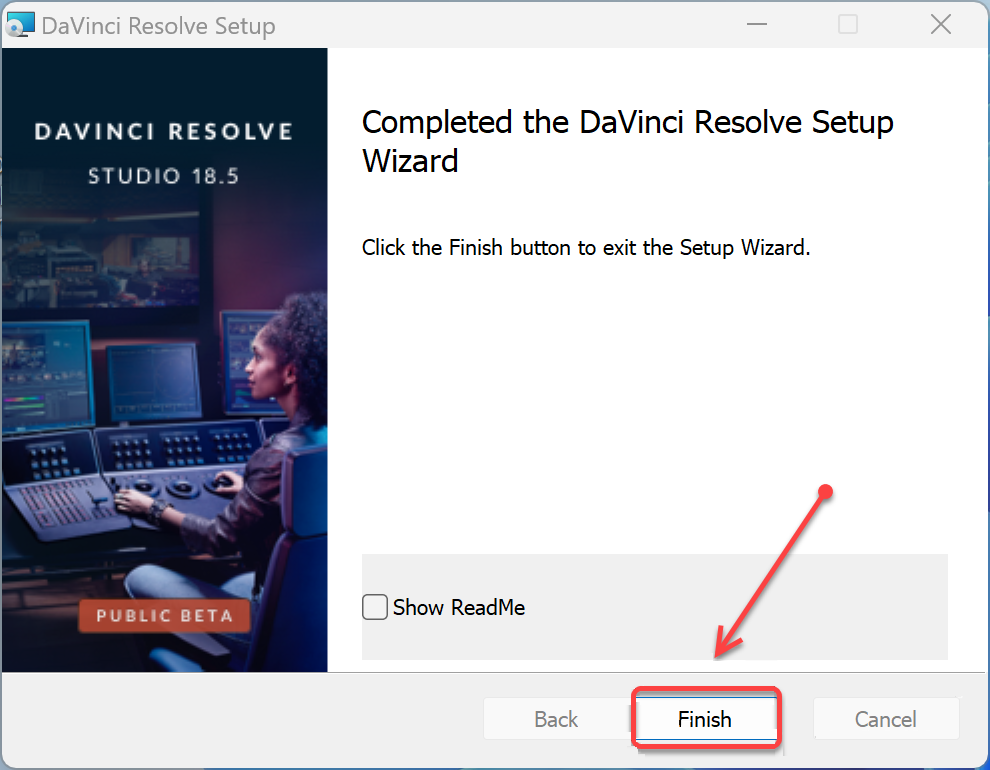Click the Finish button

tap(705, 718)
